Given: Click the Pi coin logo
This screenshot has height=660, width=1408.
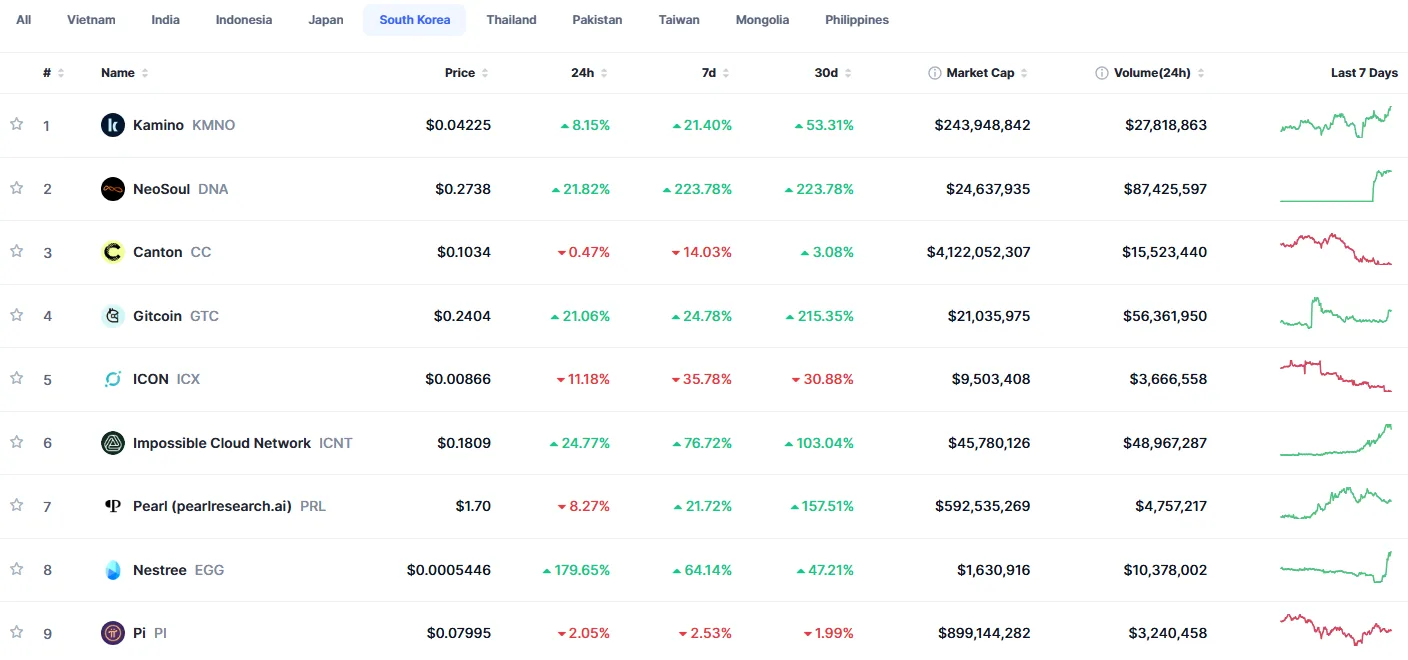Looking at the screenshot, I should point(113,633).
